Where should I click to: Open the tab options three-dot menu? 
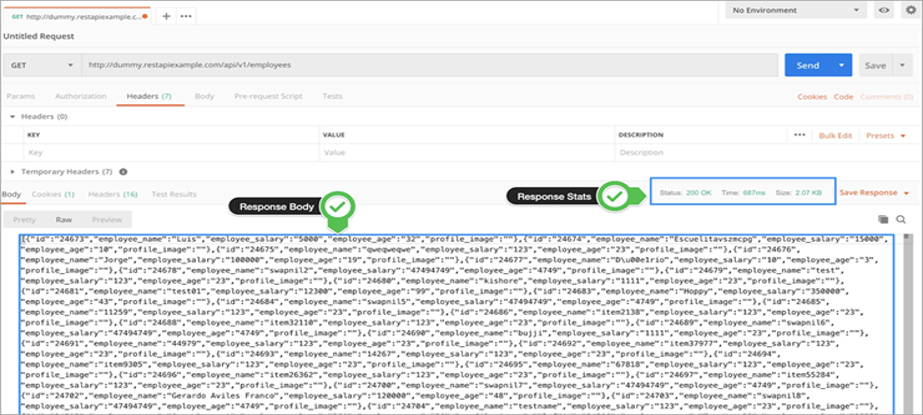tap(186, 16)
